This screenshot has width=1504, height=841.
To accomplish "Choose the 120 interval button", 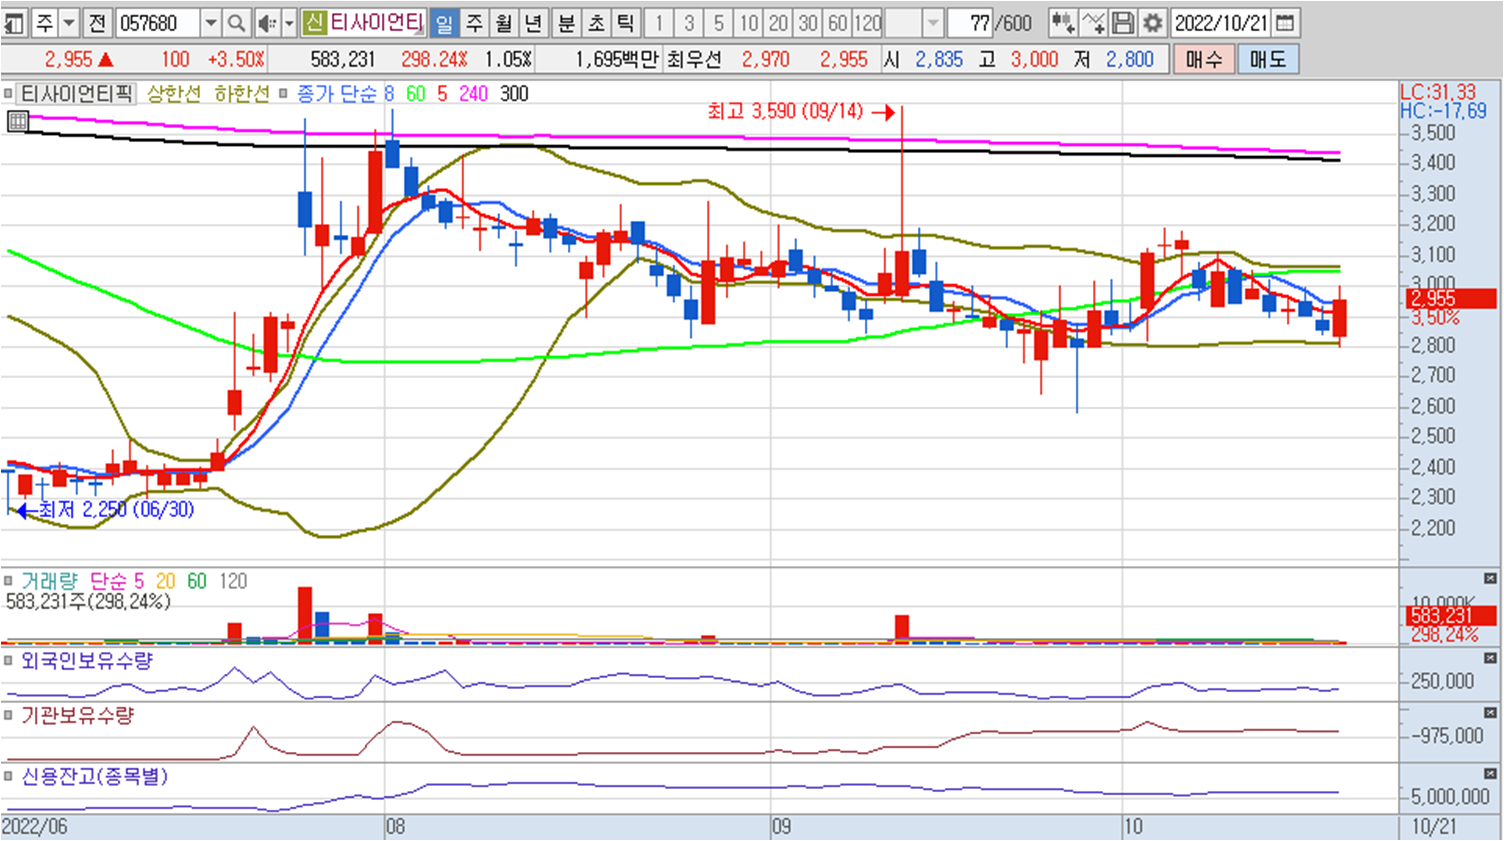I will tap(868, 22).
